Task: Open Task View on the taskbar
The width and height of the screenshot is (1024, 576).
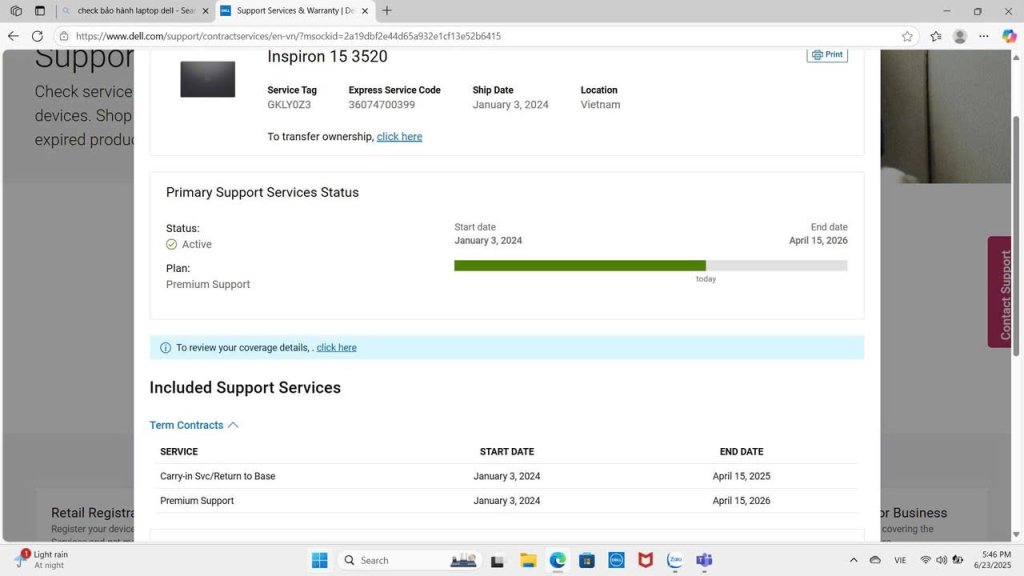Action: pyautogui.click(x=497, y=560)
